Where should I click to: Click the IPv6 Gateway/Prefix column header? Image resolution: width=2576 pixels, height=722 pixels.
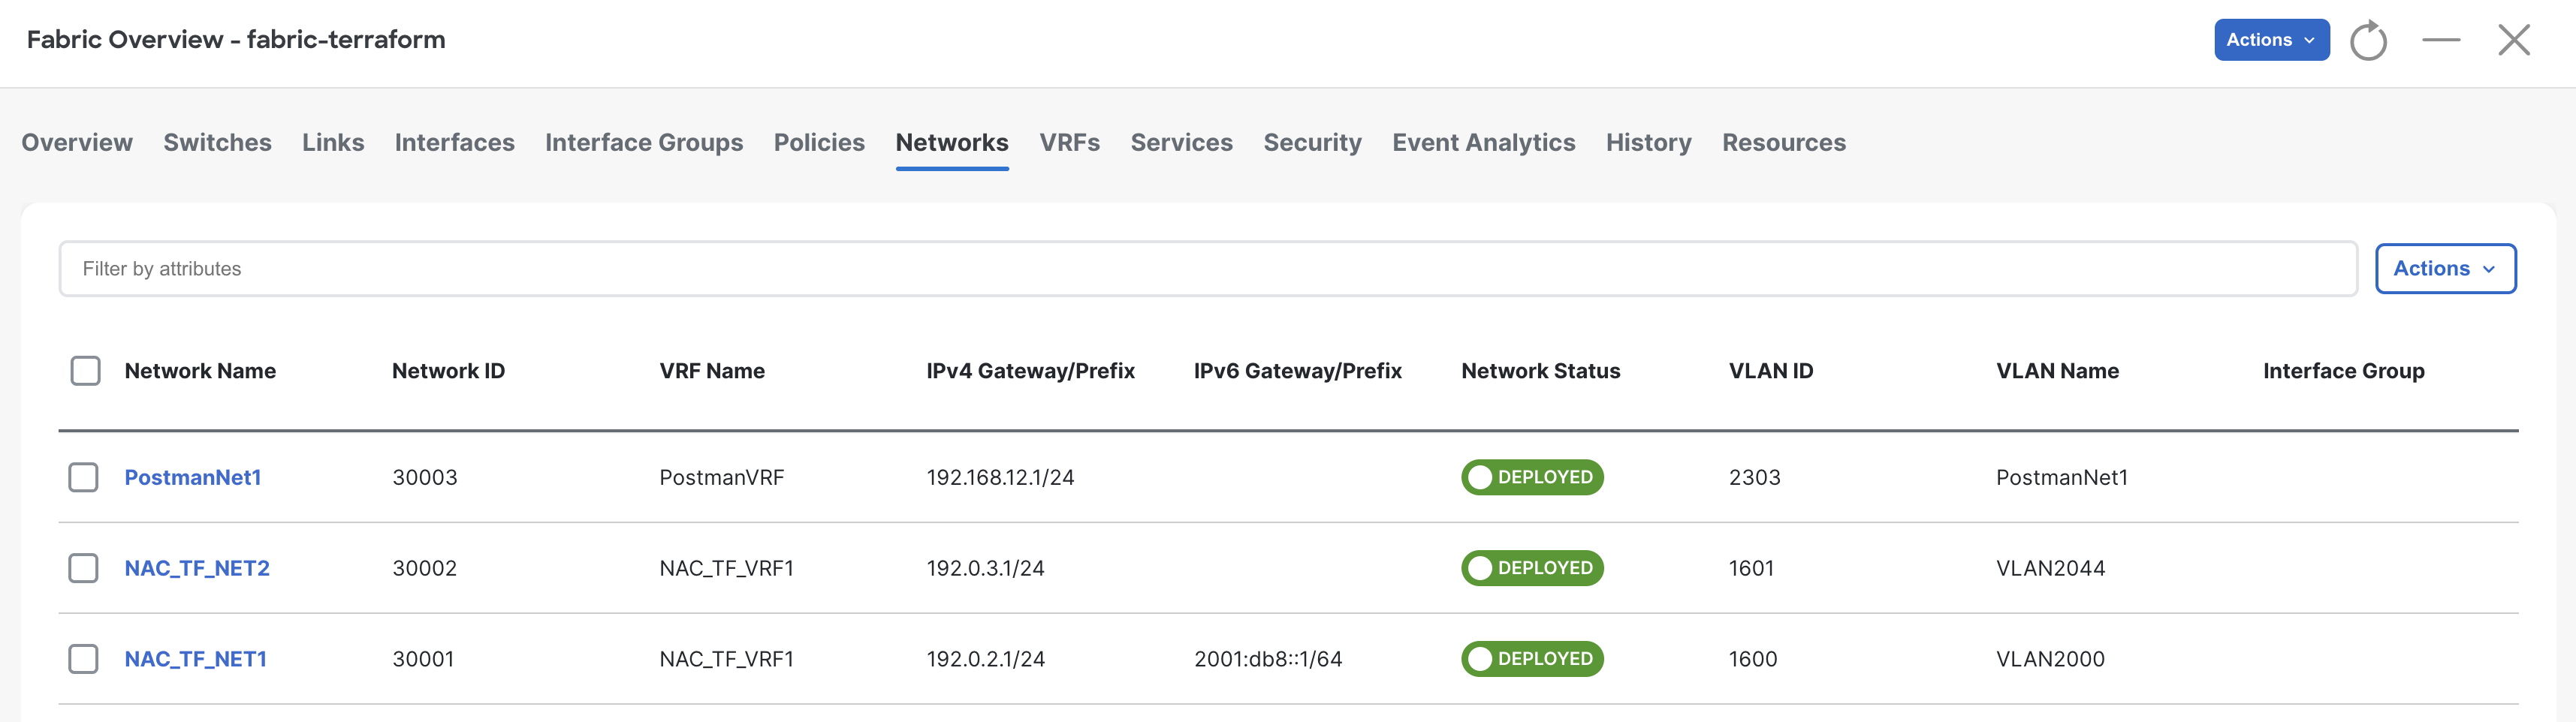click(1297, 371)
